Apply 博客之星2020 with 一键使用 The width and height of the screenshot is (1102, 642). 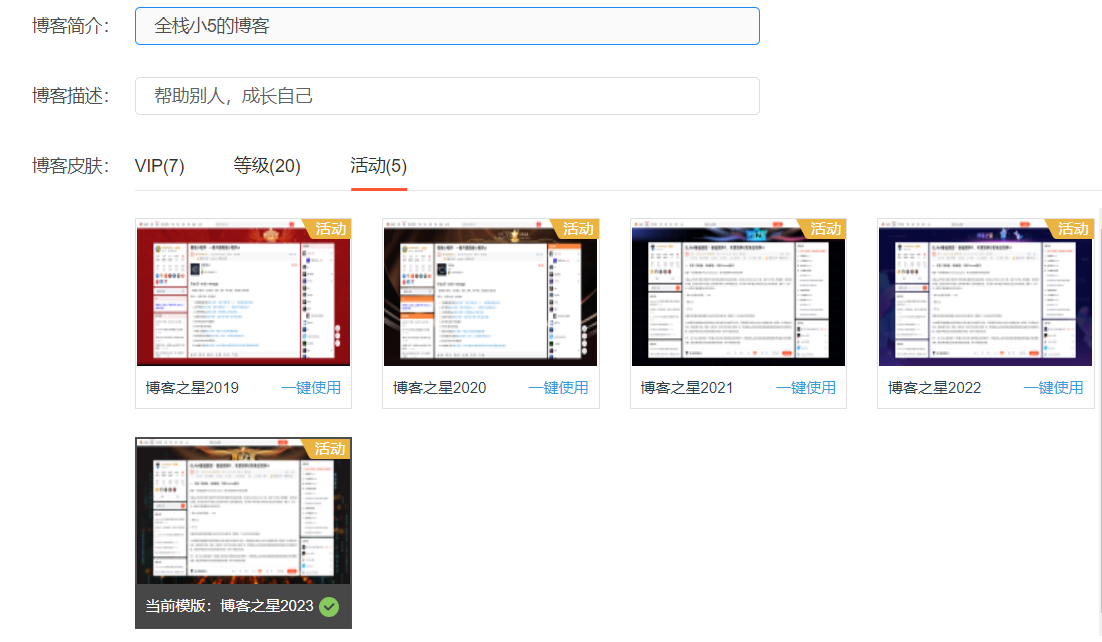[x=558, y=387]
